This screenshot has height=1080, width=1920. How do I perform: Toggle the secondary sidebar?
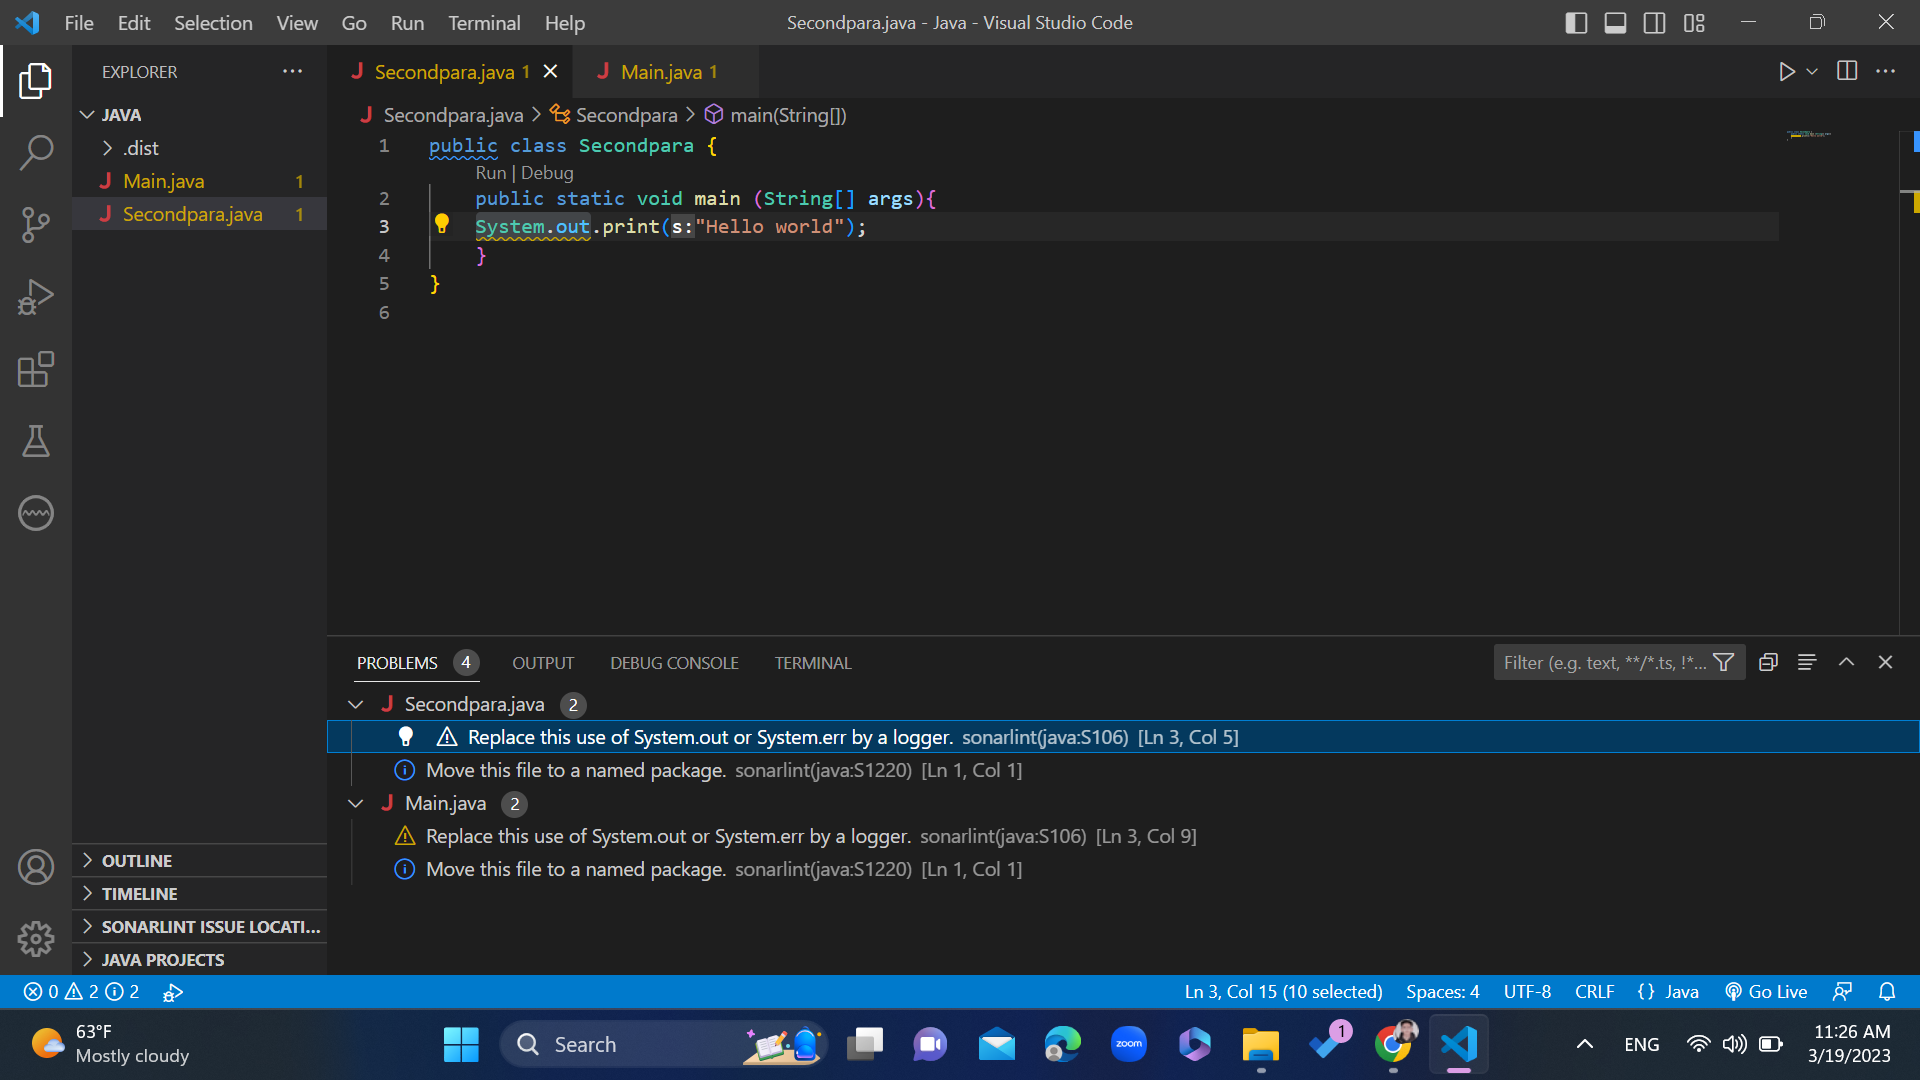click(x=1654, y=22)
